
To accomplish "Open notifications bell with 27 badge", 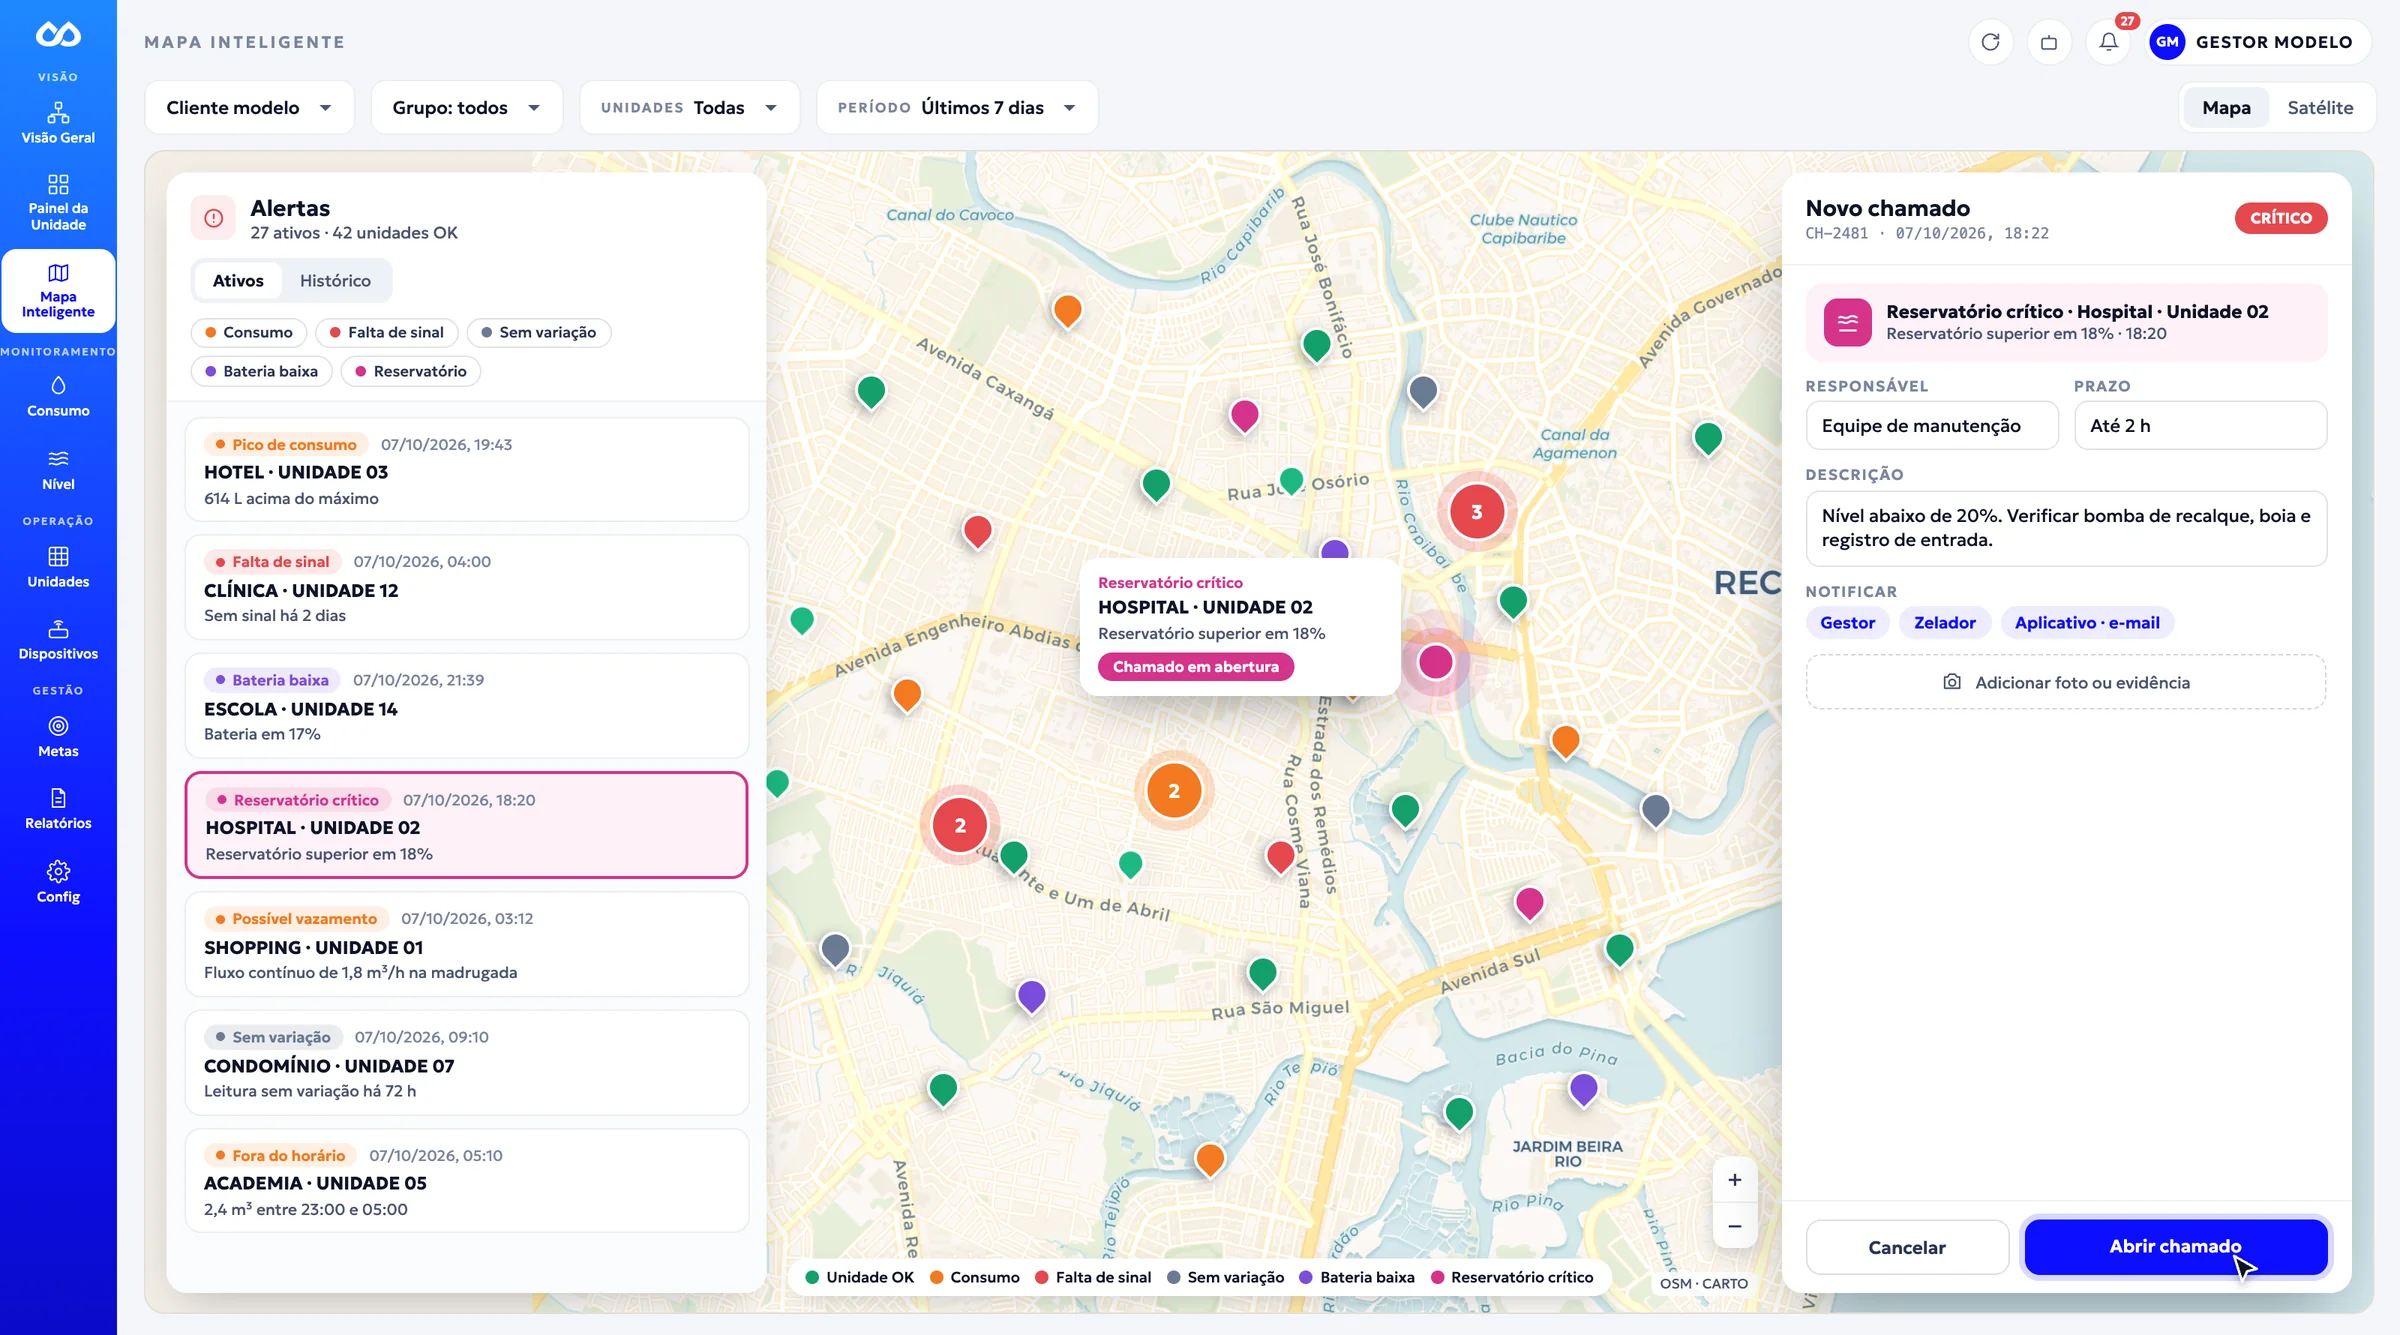I will pyautogui.click(x=2109, y=42).
